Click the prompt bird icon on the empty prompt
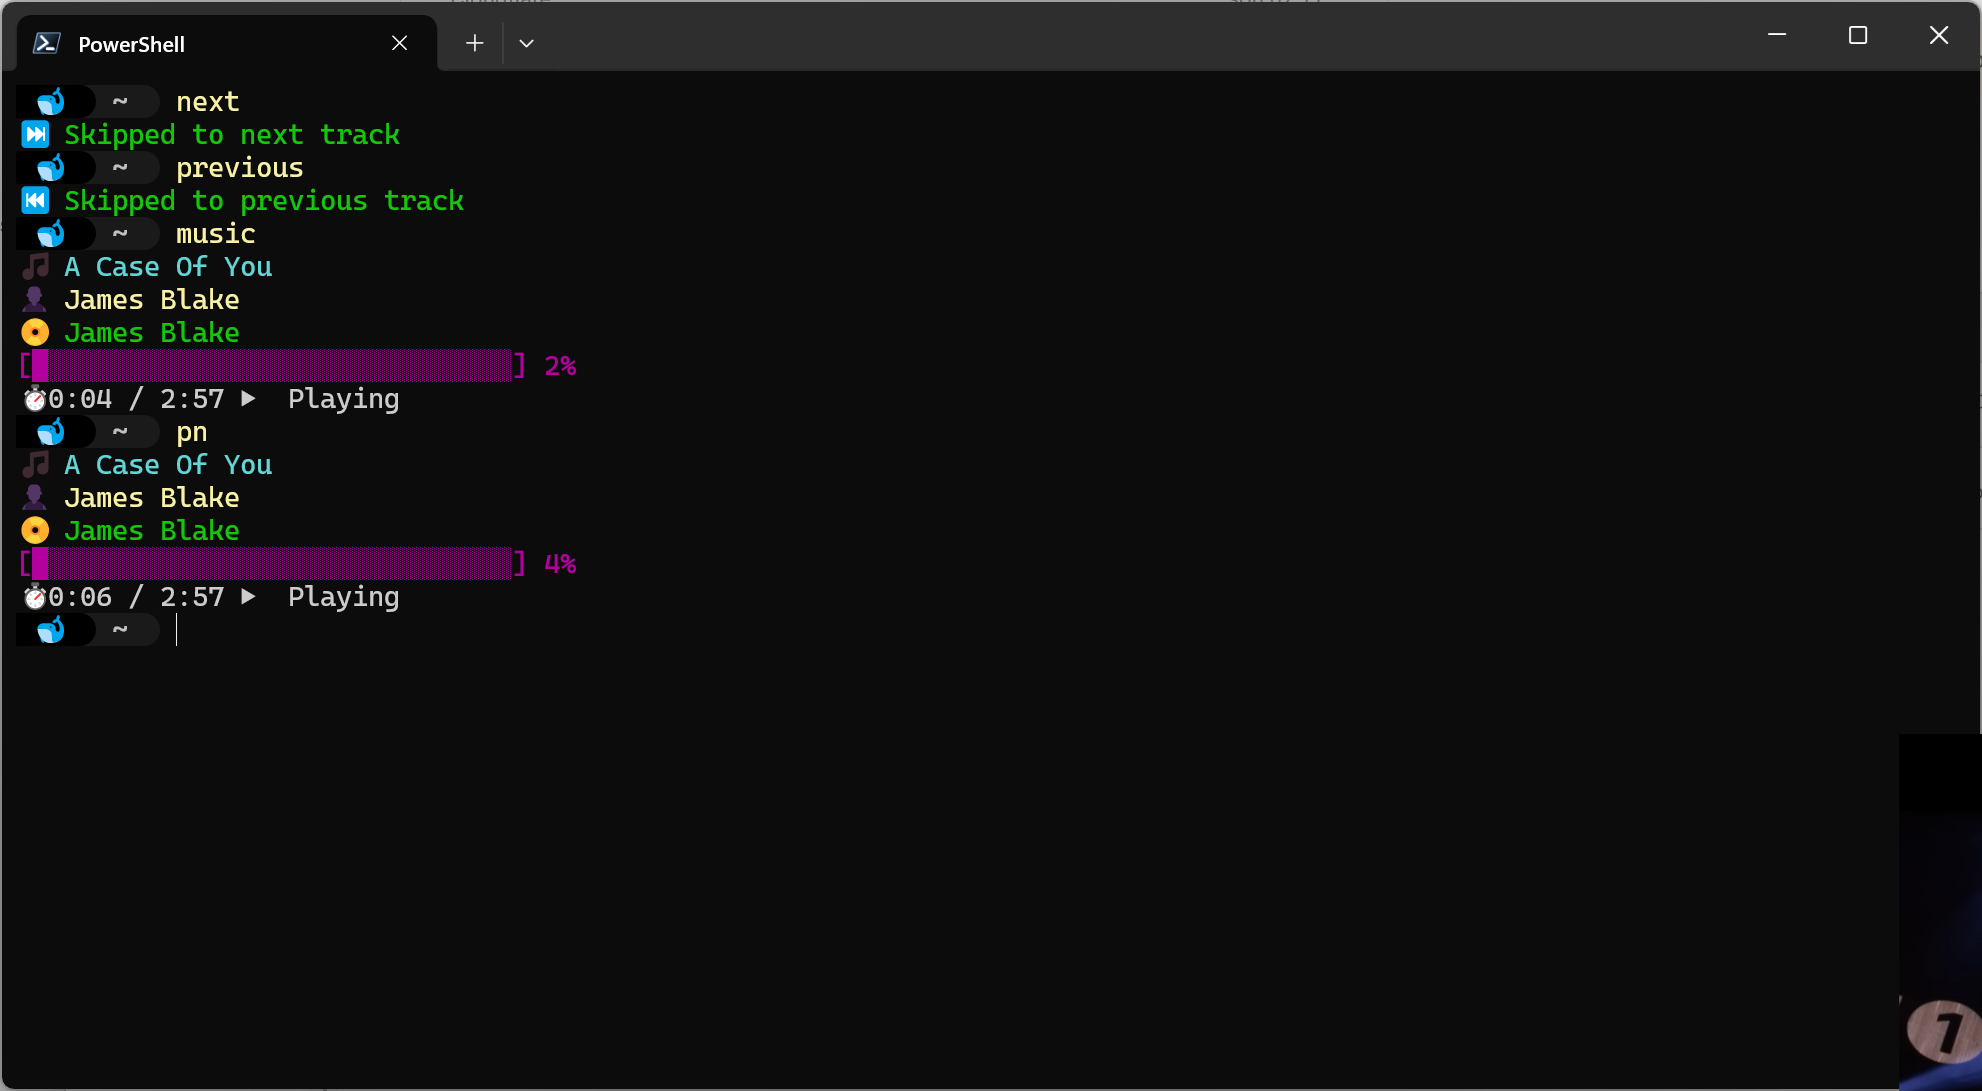1982x1091 pixels. pyautogui.click(x=50, y=629)
